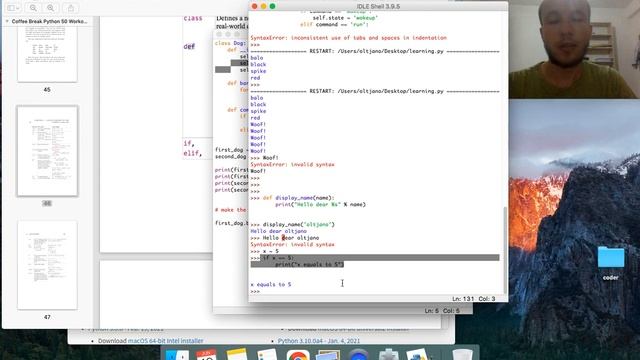Viewport: 640px width, 360px height.
Task: Click 'Ln: 5' in editor status bar
Action: tap(431, 311)
